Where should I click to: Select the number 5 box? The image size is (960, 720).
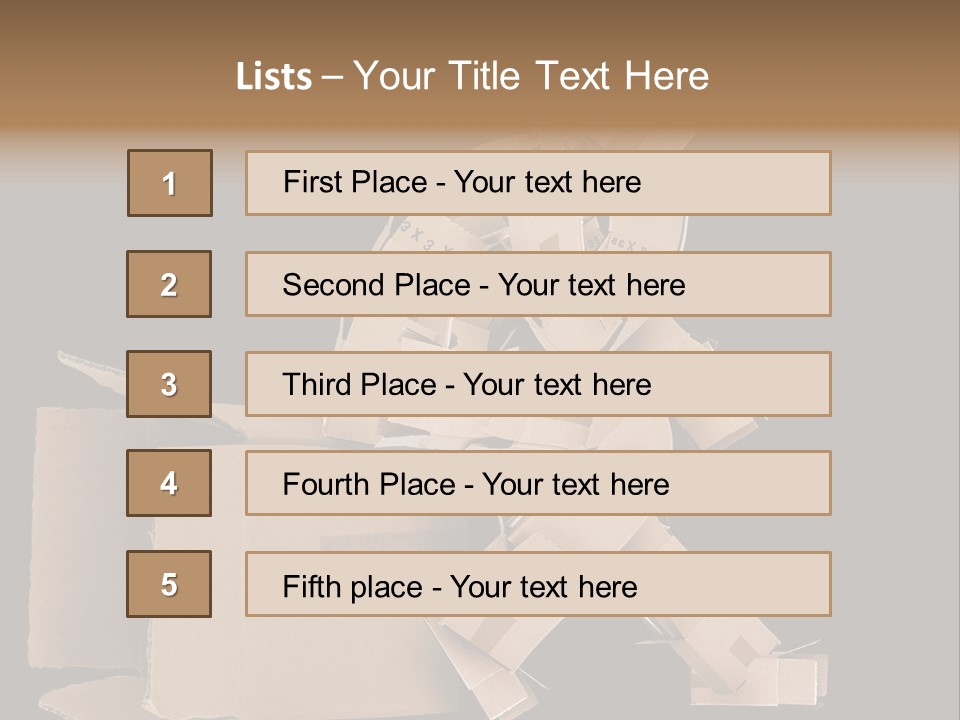click(x=169, y=584)
